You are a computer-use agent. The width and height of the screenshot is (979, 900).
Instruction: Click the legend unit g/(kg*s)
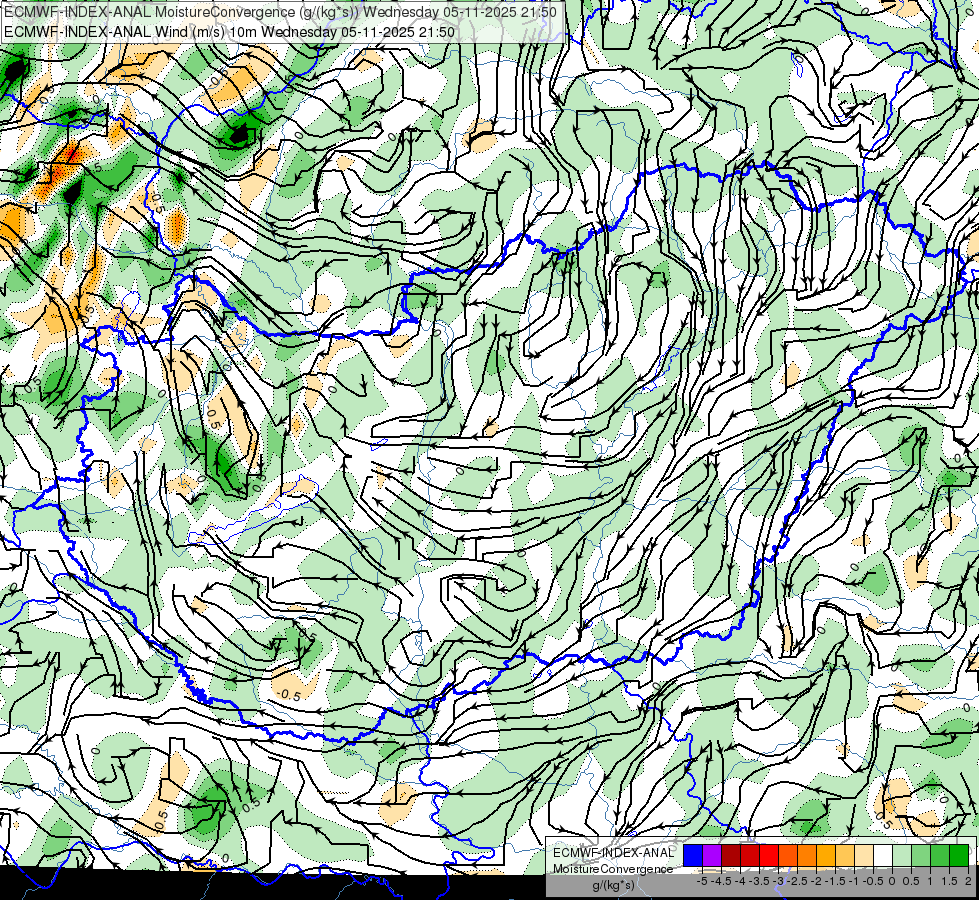click(x=613, y=885)
